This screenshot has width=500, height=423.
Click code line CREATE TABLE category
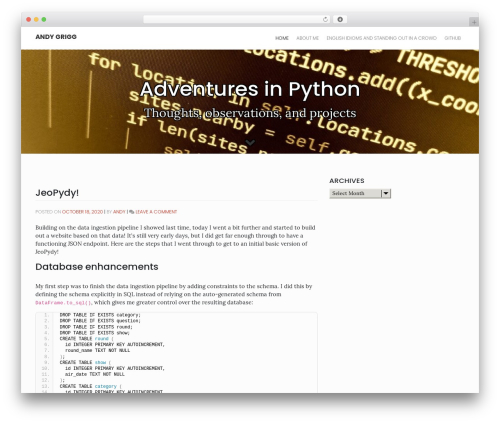click(90, 386)
